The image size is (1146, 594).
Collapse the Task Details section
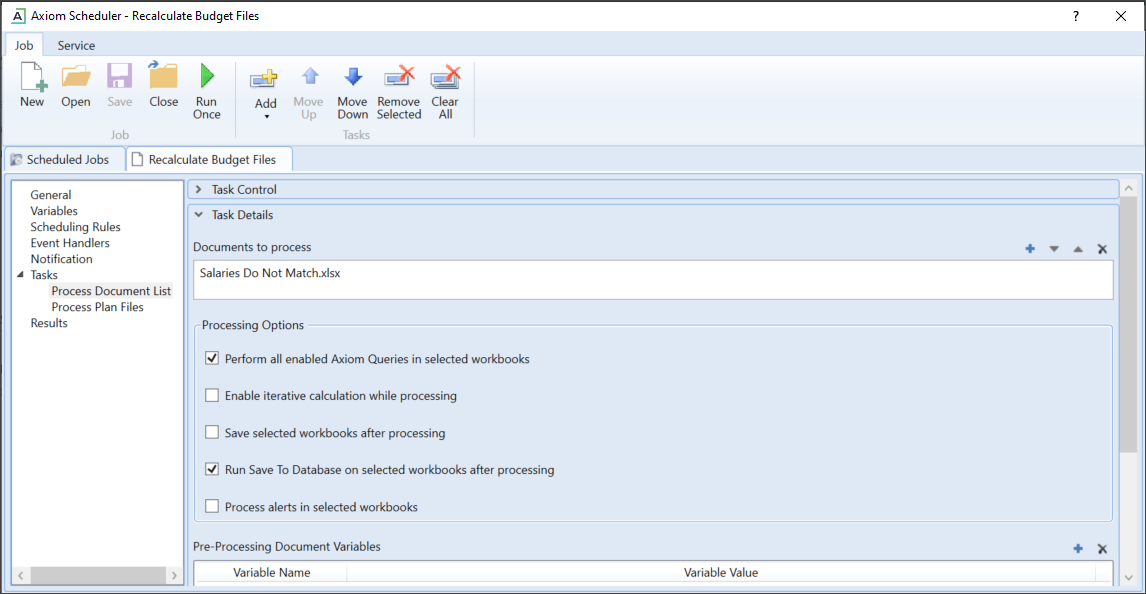tap(199, 215)
